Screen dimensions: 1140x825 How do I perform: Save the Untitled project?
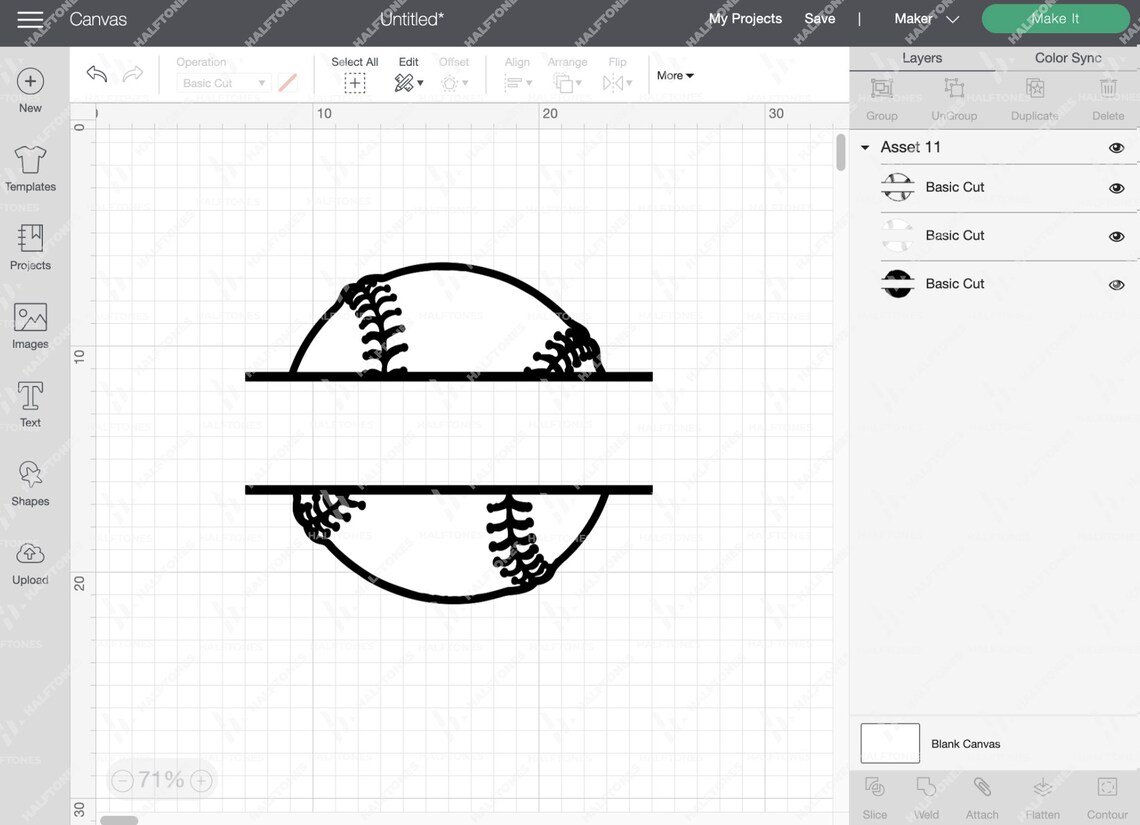pos(819,18)
